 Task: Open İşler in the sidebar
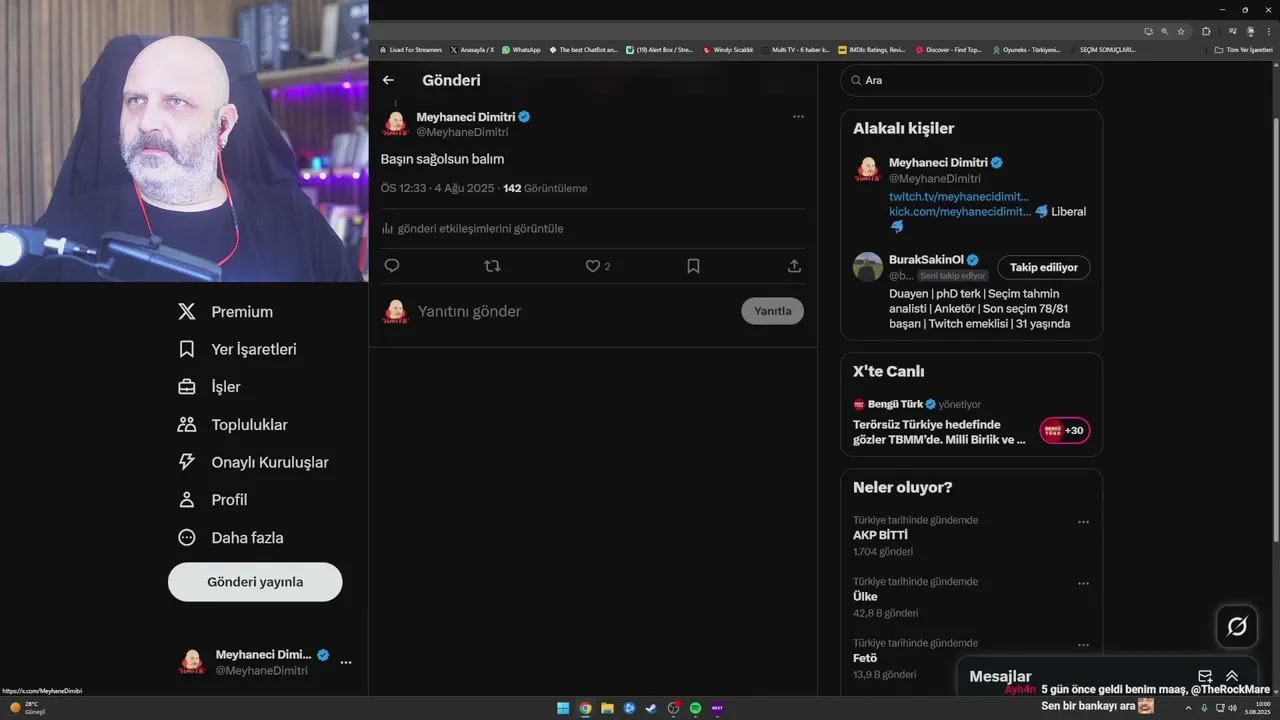click(x=209, y=387)
